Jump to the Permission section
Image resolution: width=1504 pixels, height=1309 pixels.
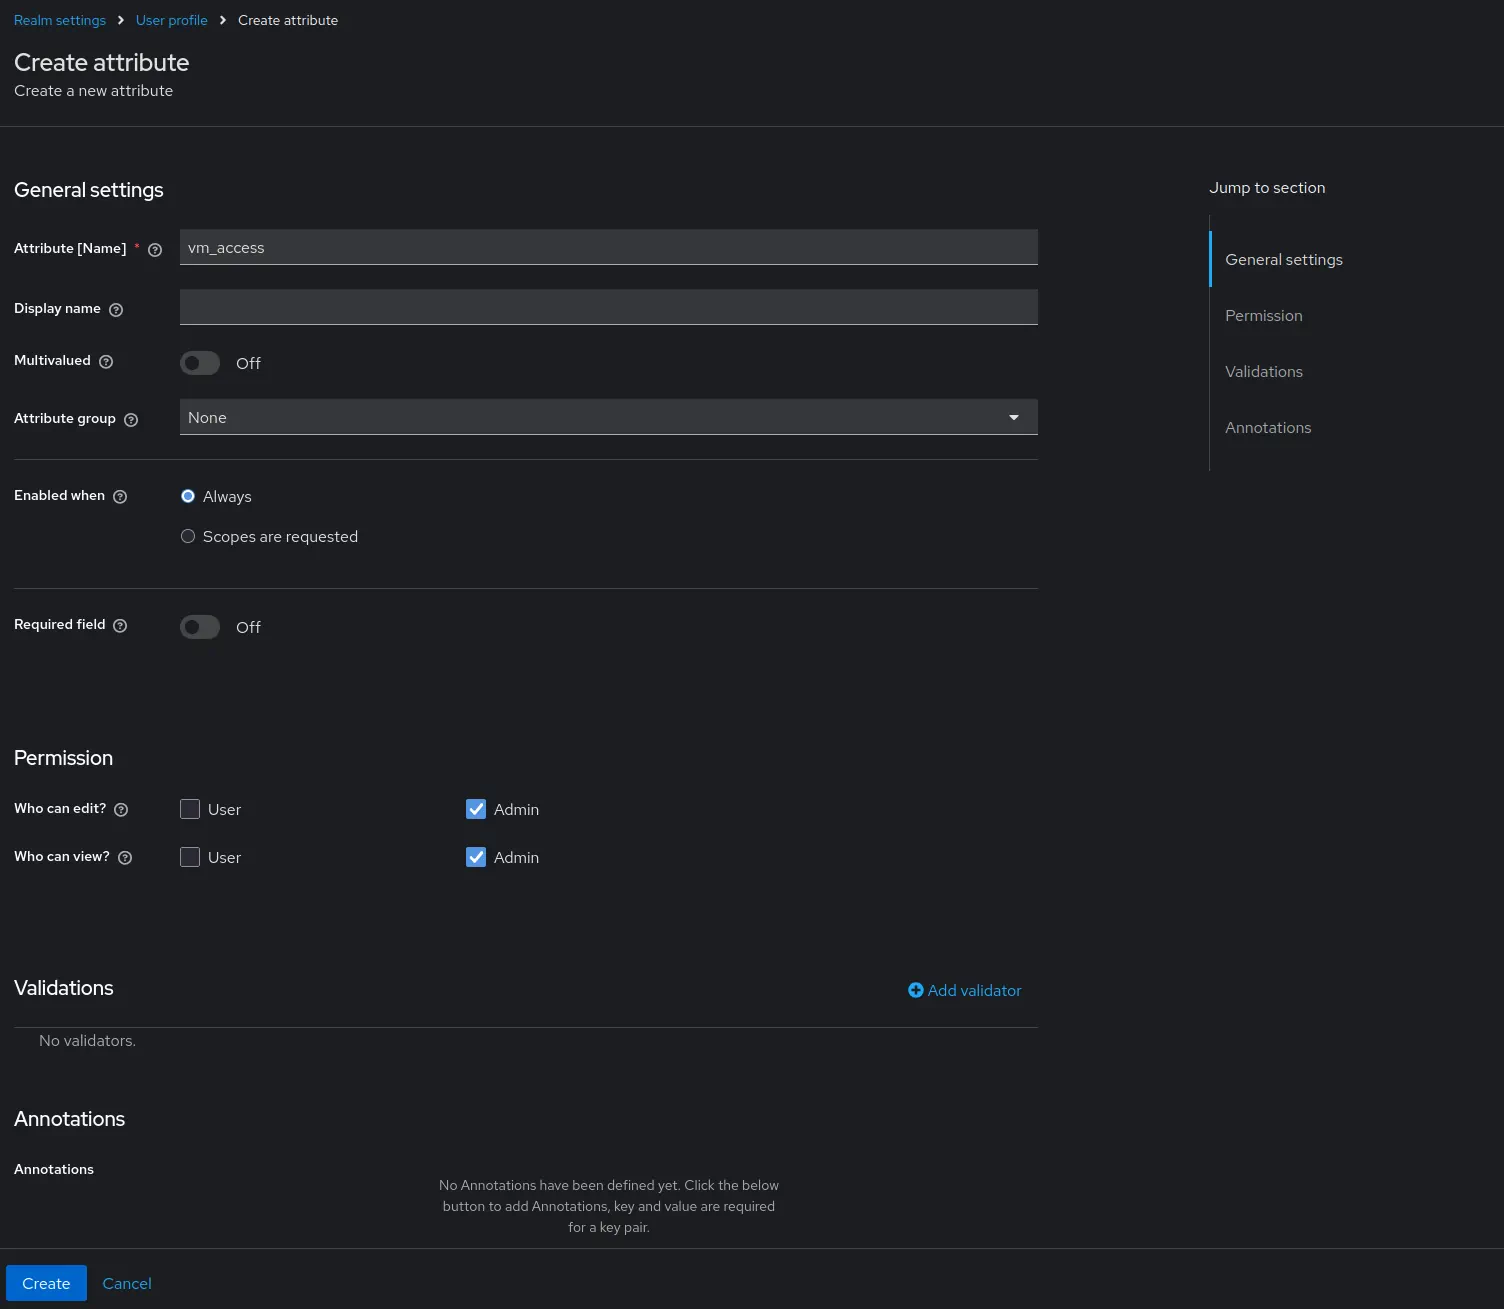click(x=1263, y=316)
